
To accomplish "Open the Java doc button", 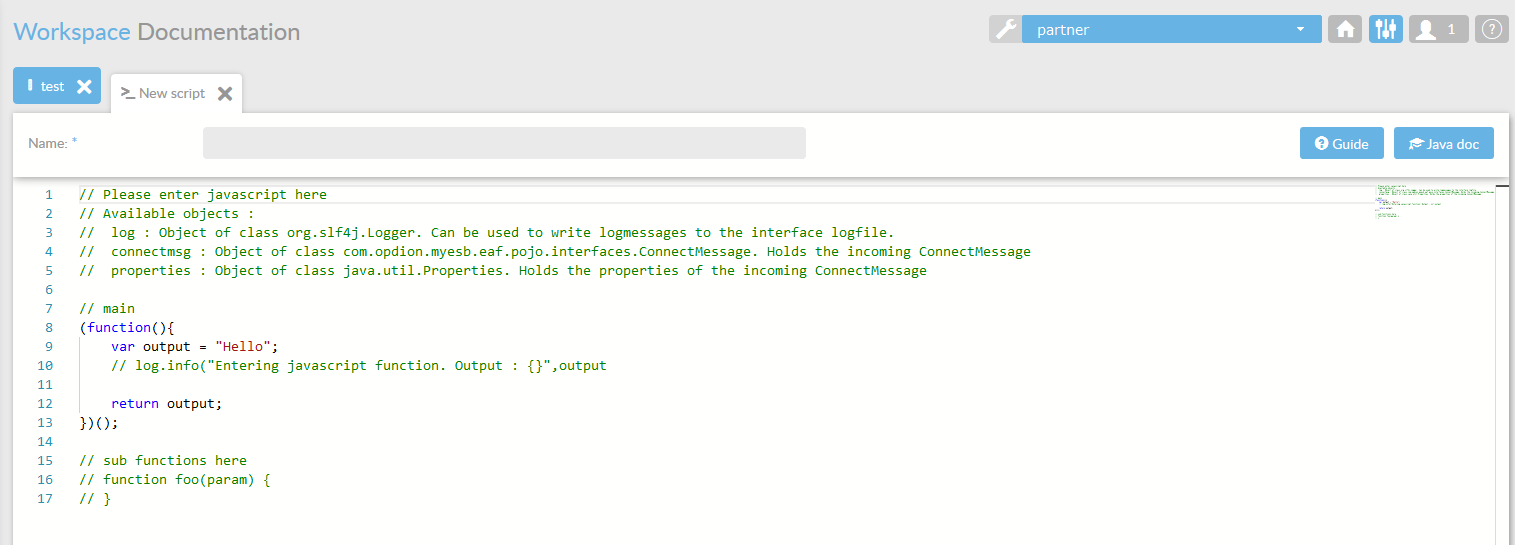I will coord(1443,143).
